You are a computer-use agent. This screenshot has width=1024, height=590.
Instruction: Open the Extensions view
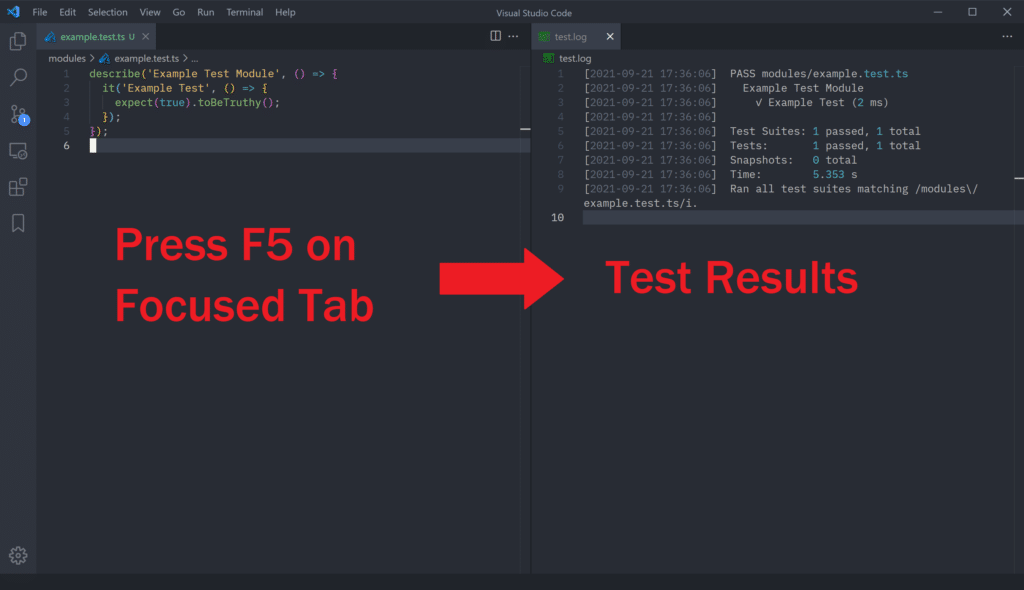point(17,186)
